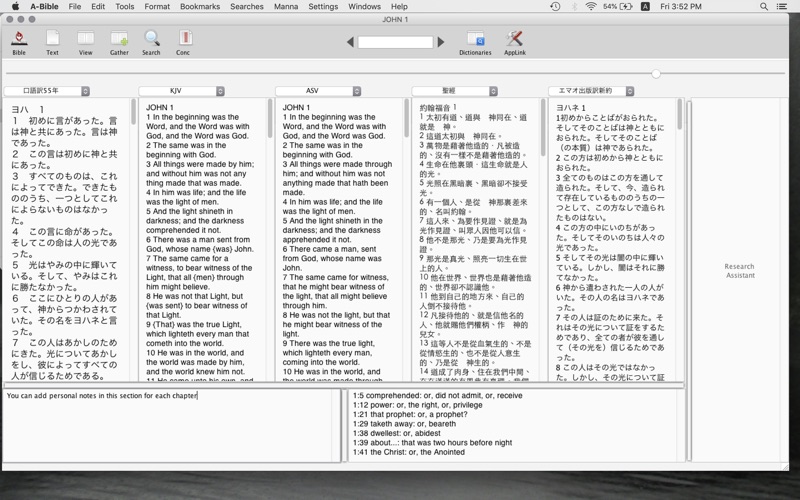
Task: Click the Gather toolbar icon
Action: click(119, 42)
